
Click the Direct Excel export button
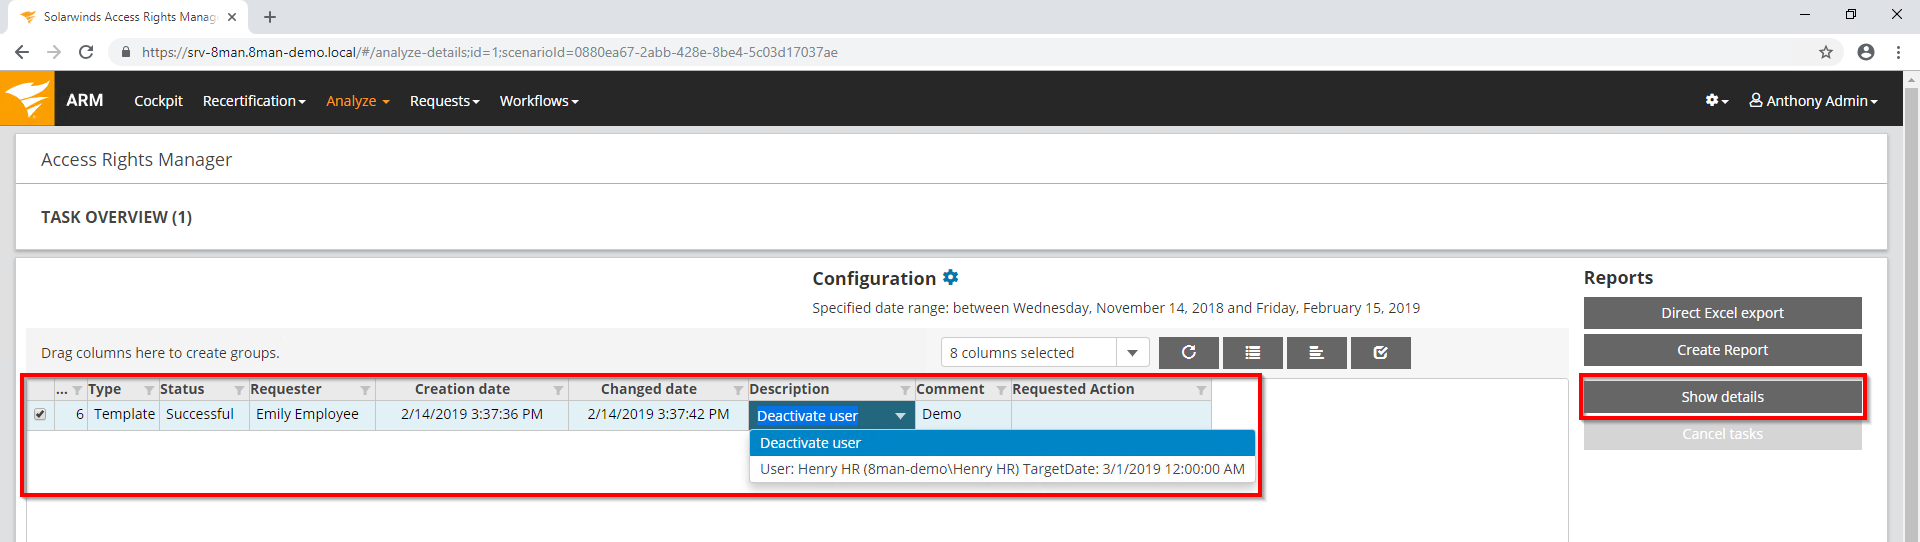click(1722, 313)
